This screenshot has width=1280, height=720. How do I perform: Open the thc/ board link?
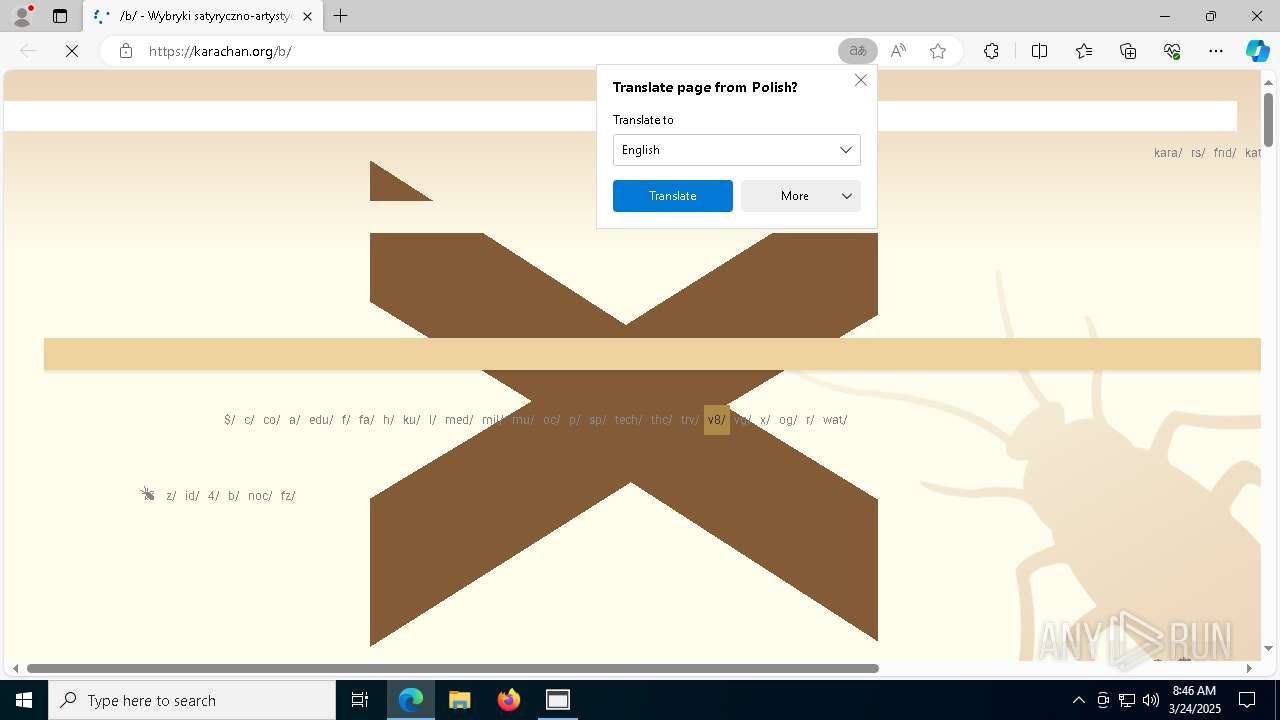click(x=661, y=420)
